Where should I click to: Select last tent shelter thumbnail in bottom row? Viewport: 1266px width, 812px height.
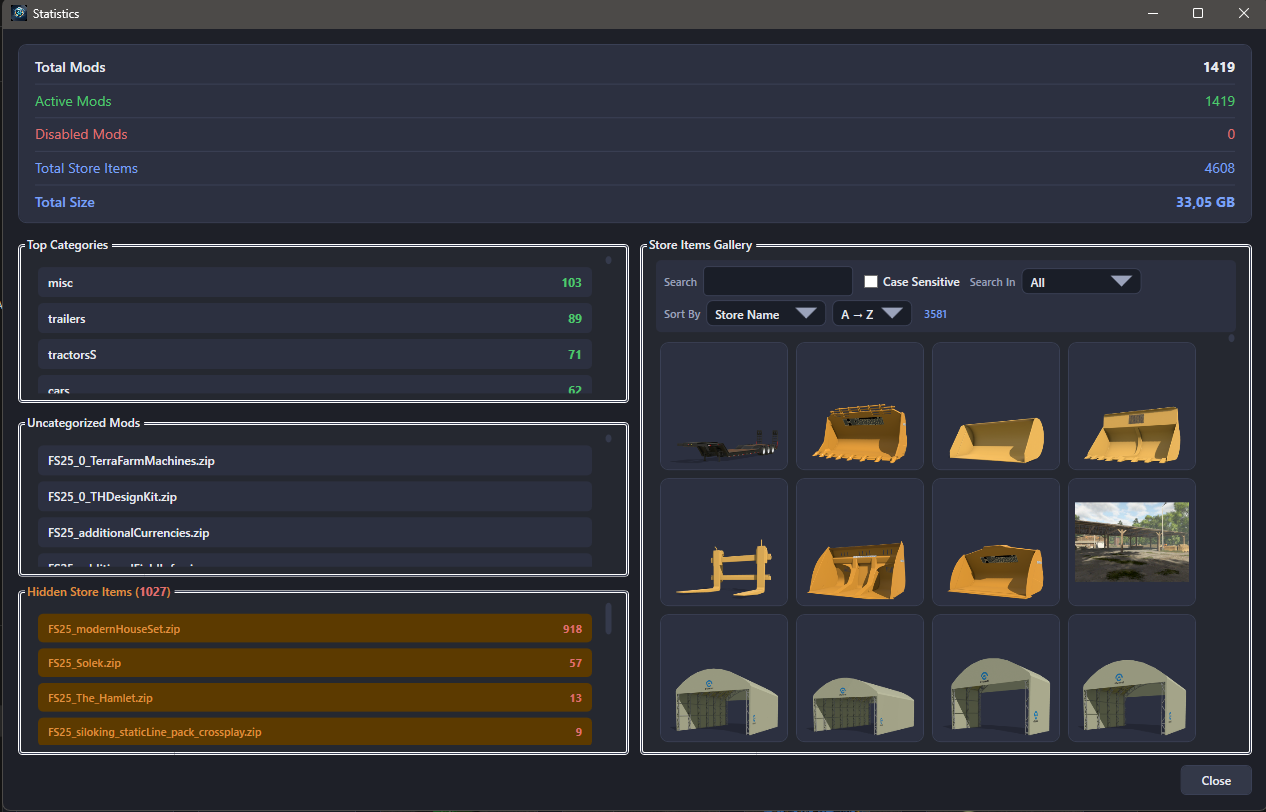click(1131, 678)
